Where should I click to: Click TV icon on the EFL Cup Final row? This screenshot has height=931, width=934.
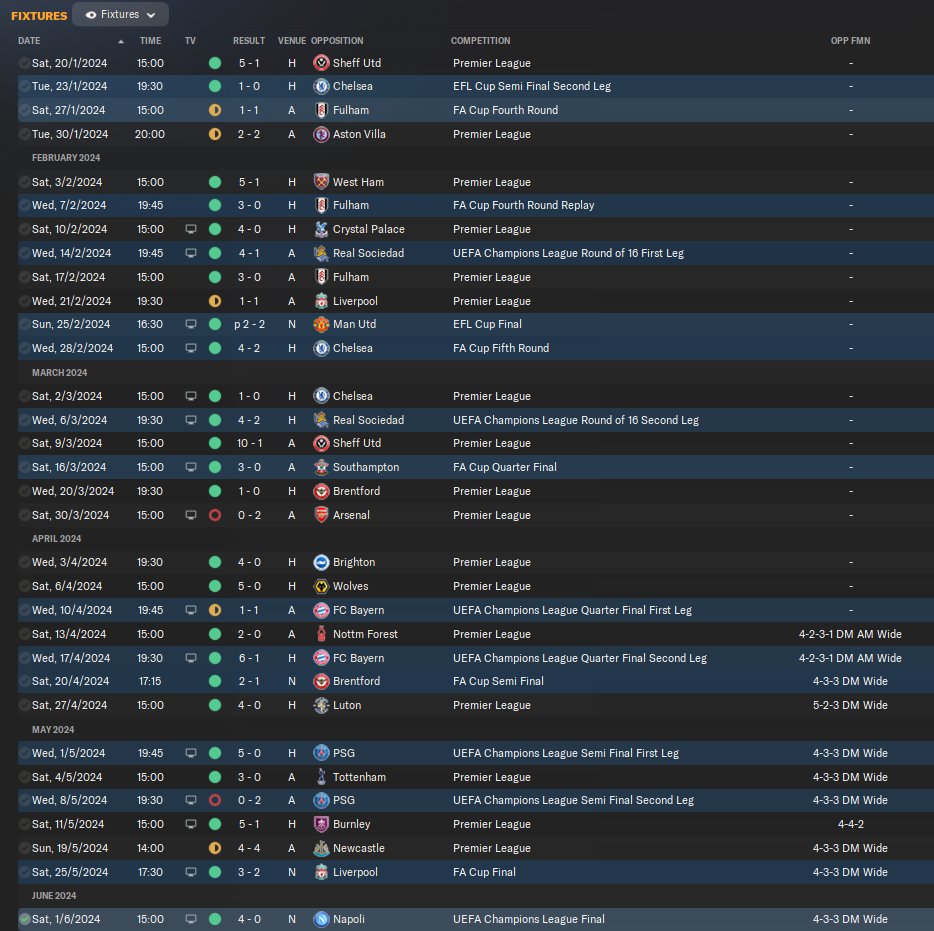(191, 324)
